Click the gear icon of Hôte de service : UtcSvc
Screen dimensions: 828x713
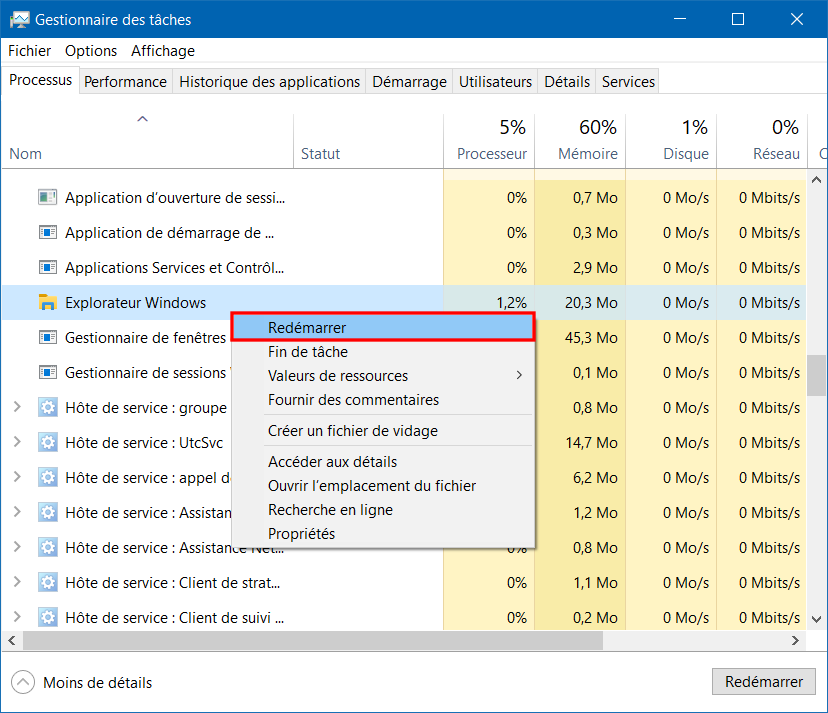click(48, 443)
